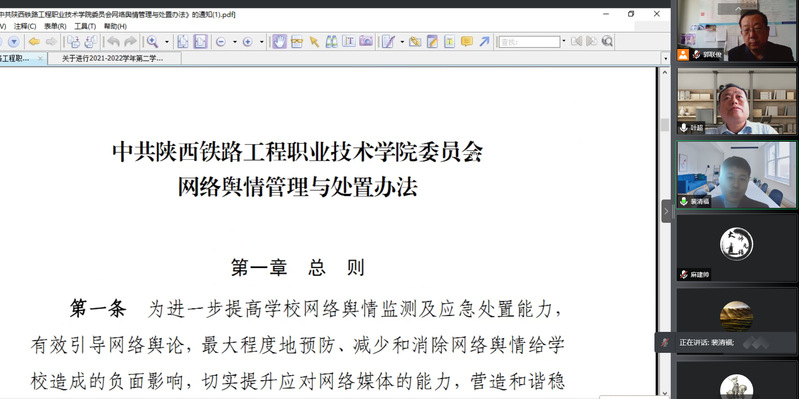
Task: Click the search 查找 input field
Action: 529,42
